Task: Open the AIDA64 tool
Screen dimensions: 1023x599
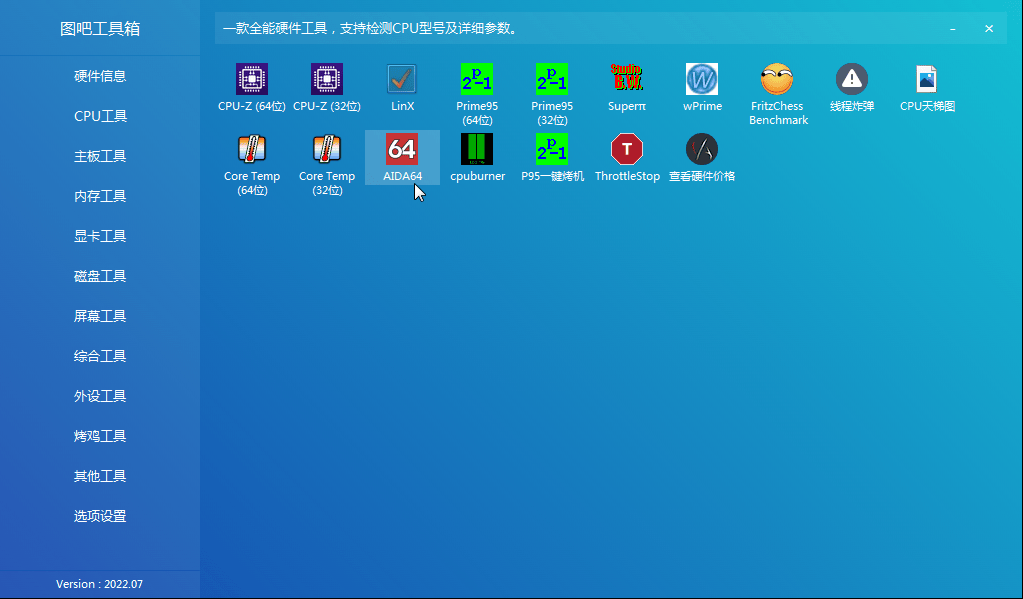Action: pos(402,158)
